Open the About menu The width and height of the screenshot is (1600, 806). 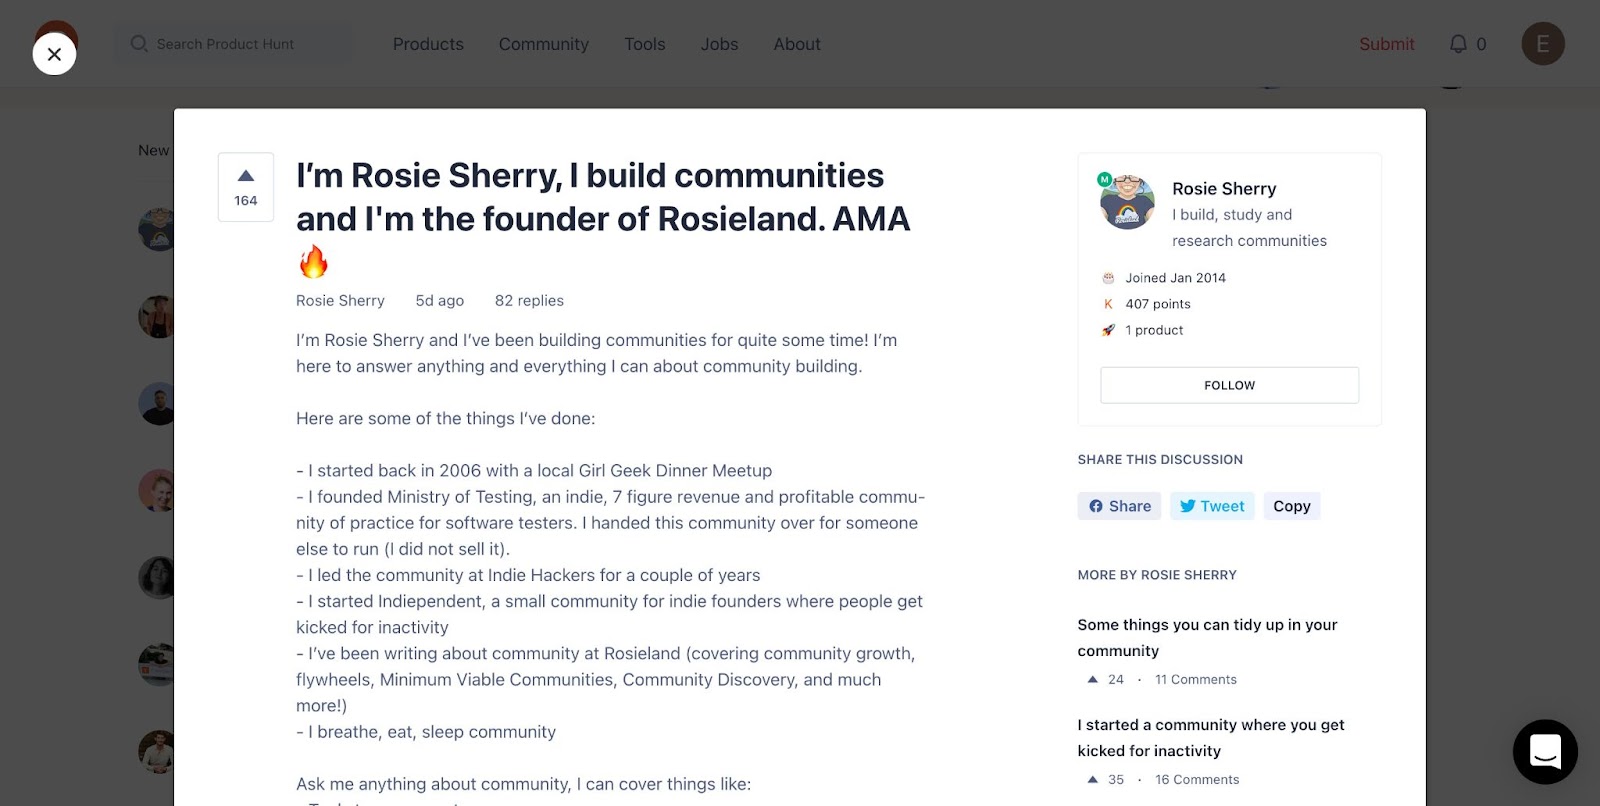coord(797,44)
